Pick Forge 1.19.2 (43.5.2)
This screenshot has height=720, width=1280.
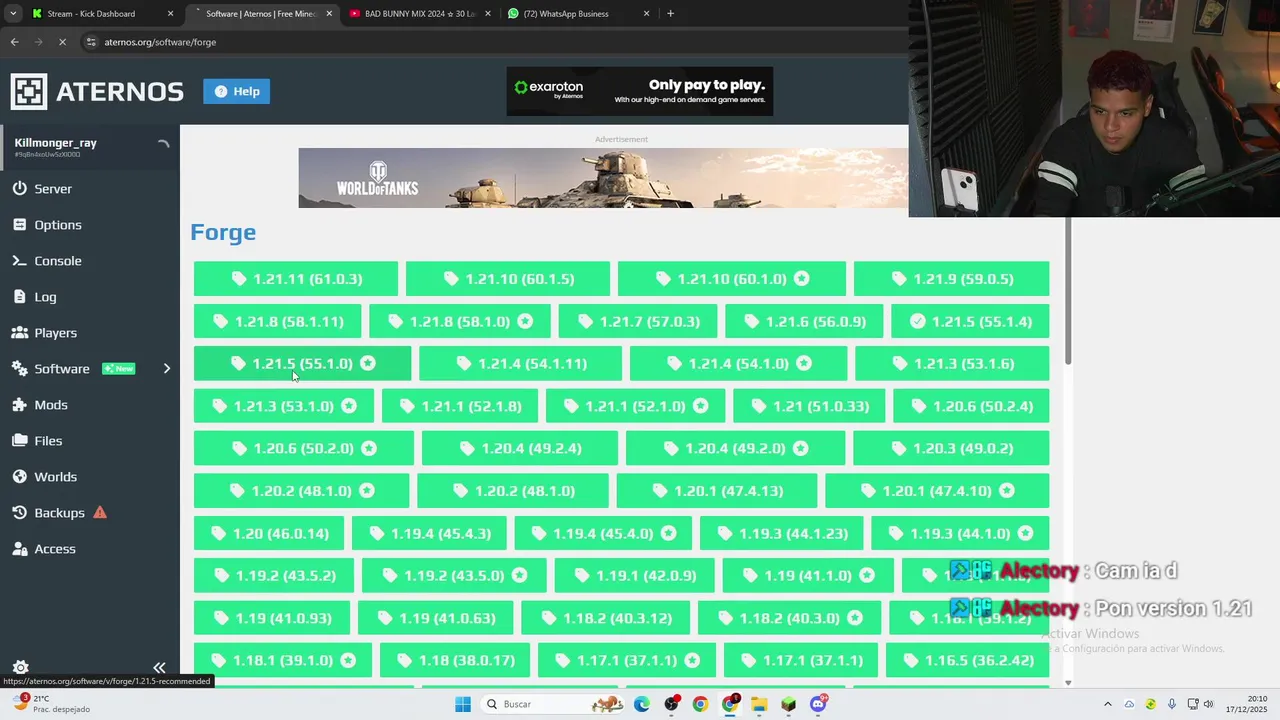point(274,575)
